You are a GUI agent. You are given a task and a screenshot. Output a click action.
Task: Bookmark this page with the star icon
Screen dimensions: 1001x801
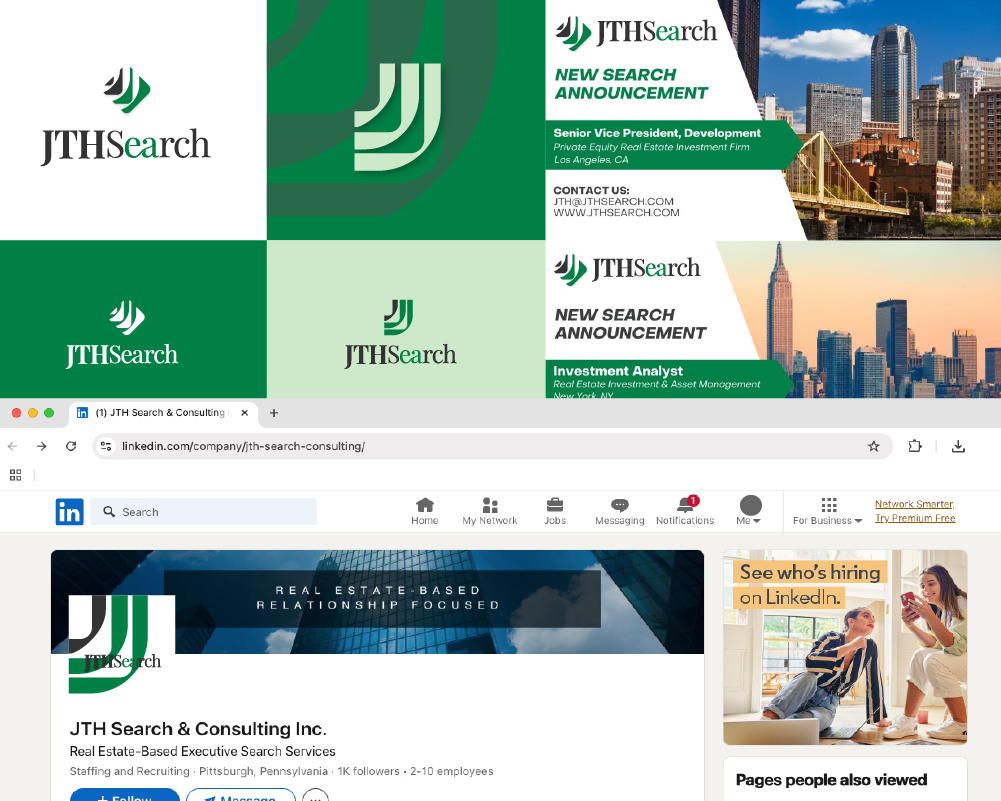coord(874,446)
